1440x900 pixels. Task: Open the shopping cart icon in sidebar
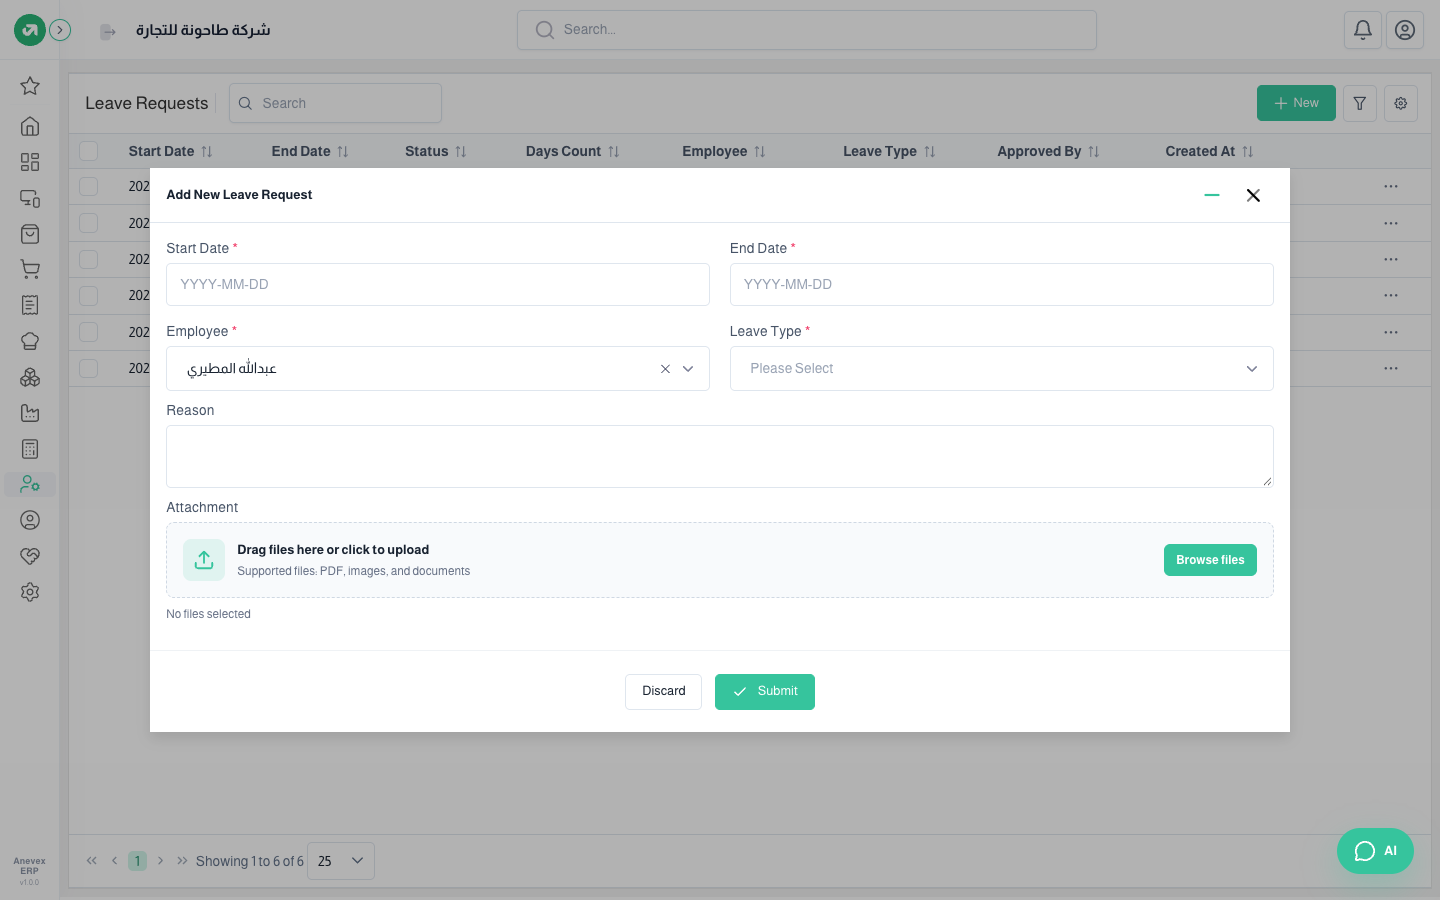coord(30,269)
